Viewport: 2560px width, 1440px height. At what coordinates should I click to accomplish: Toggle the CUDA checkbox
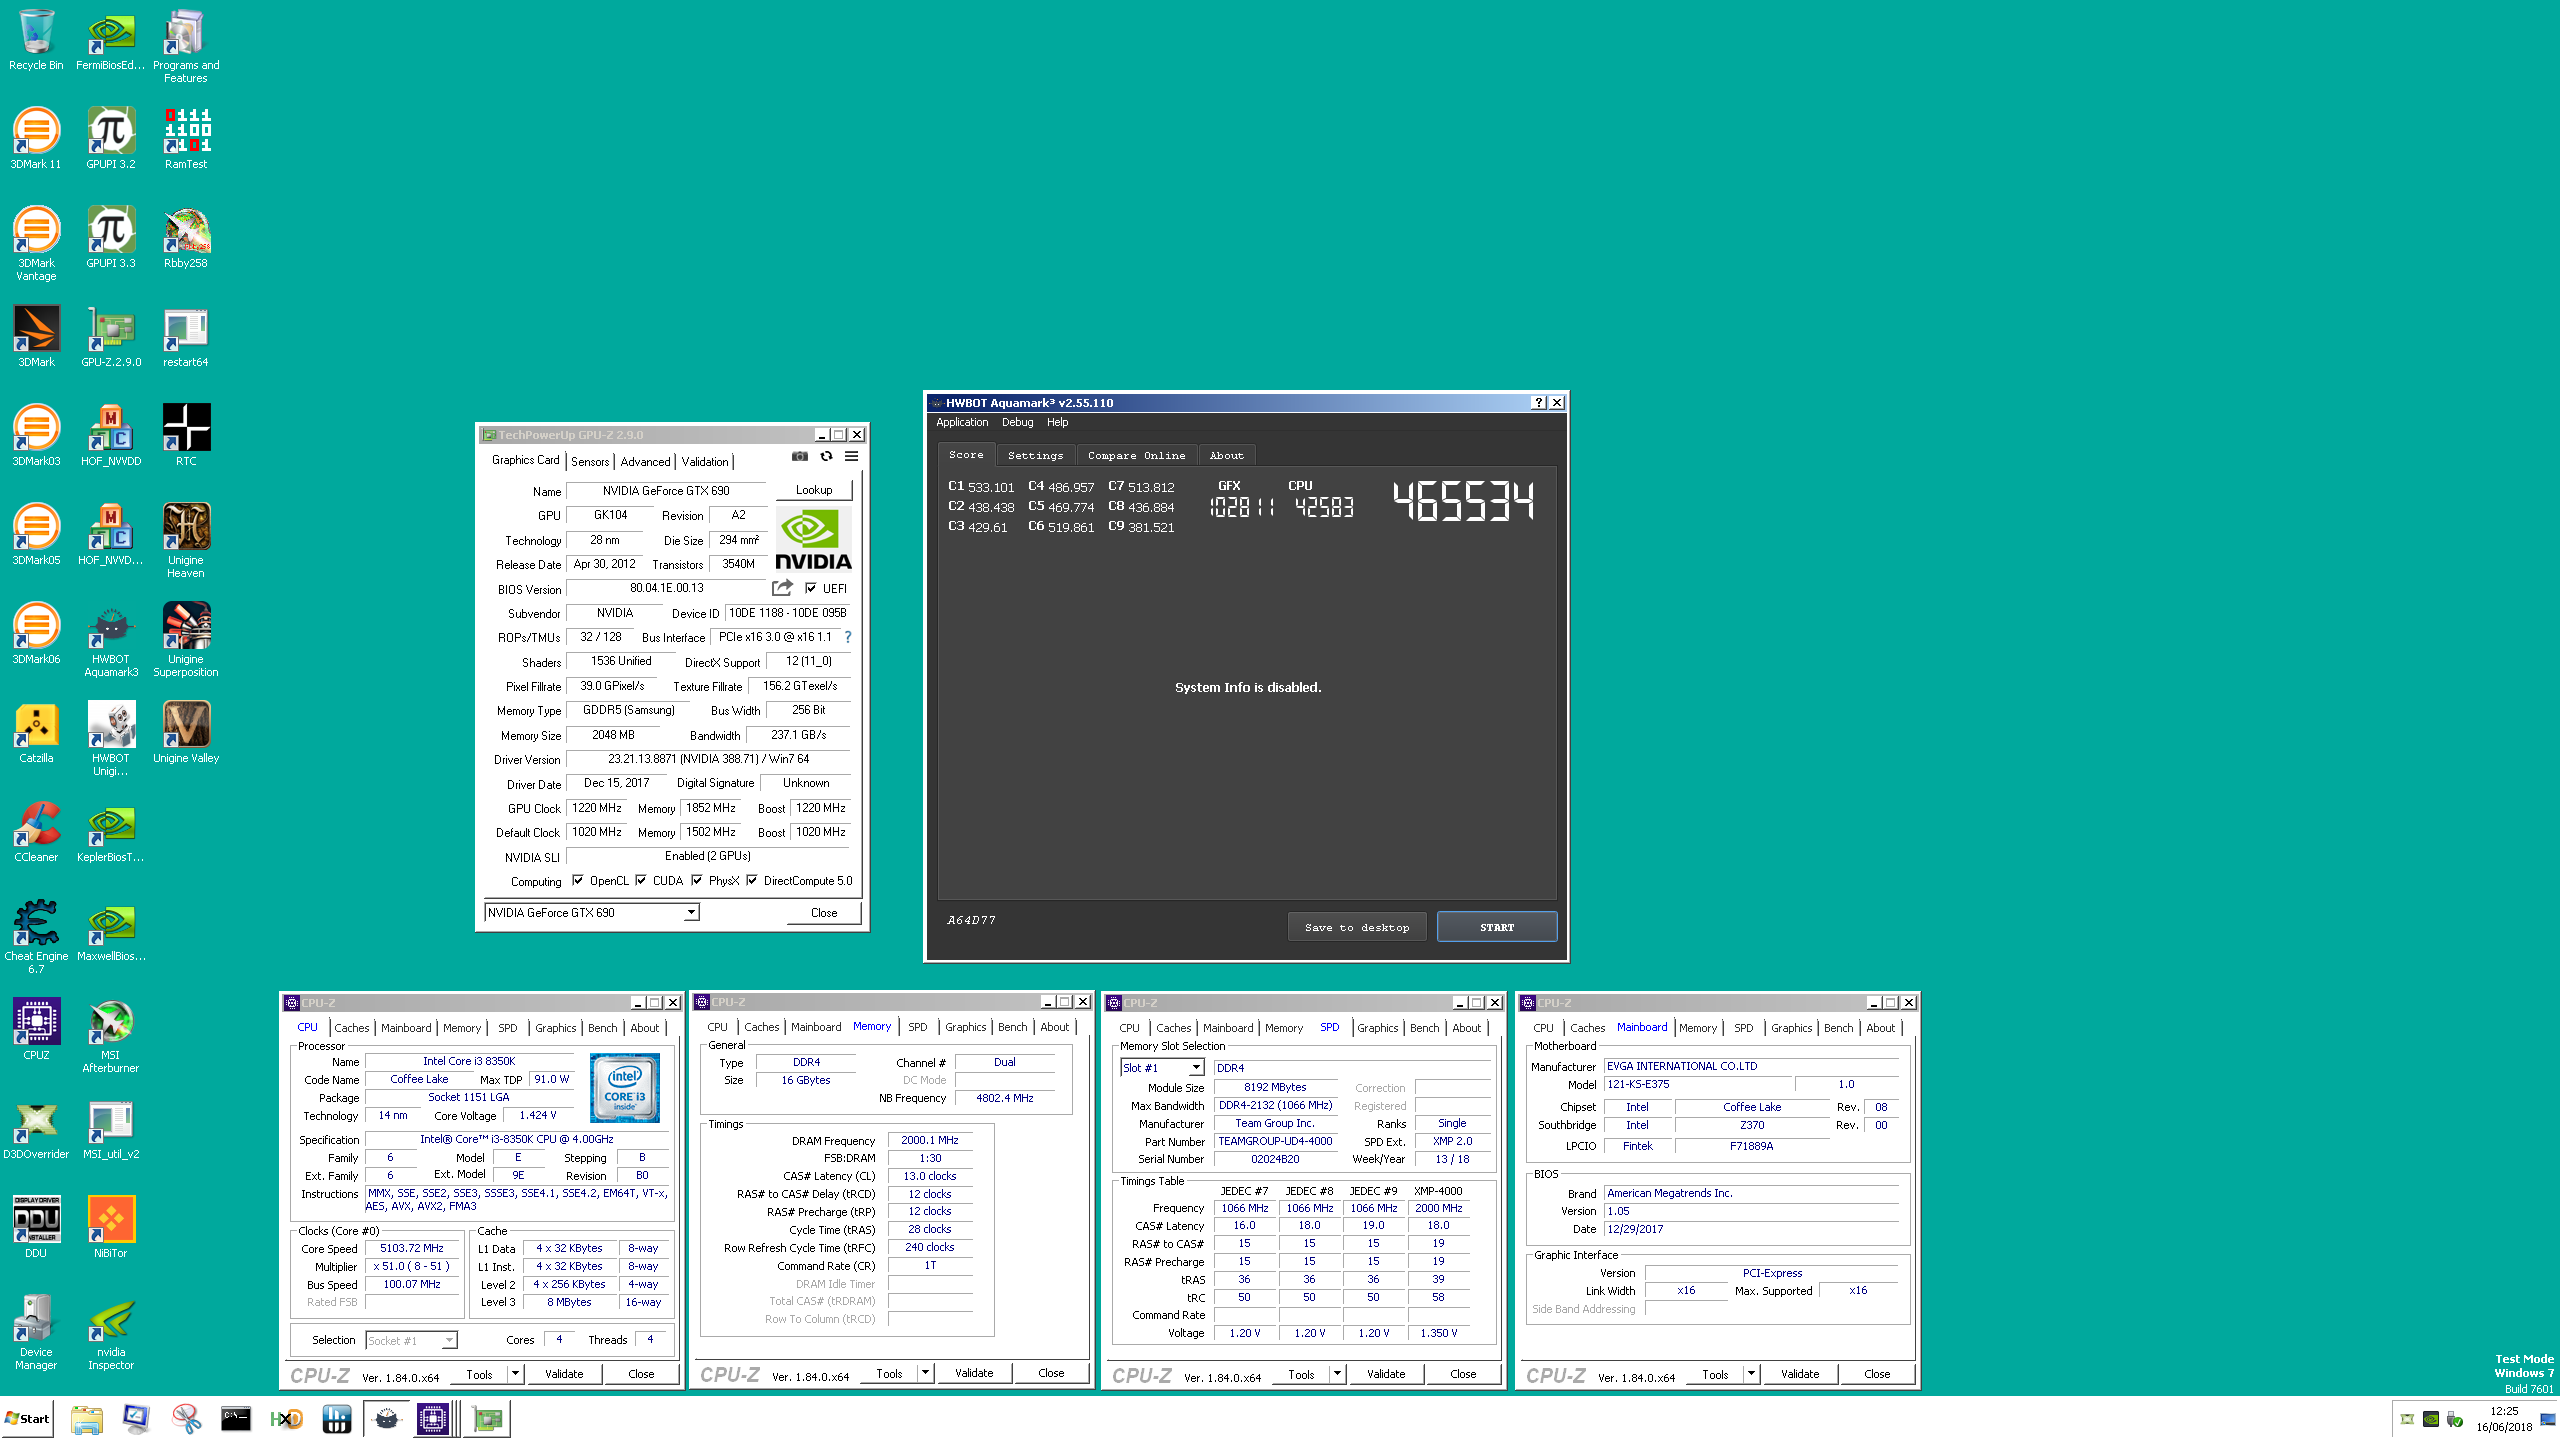641,881
